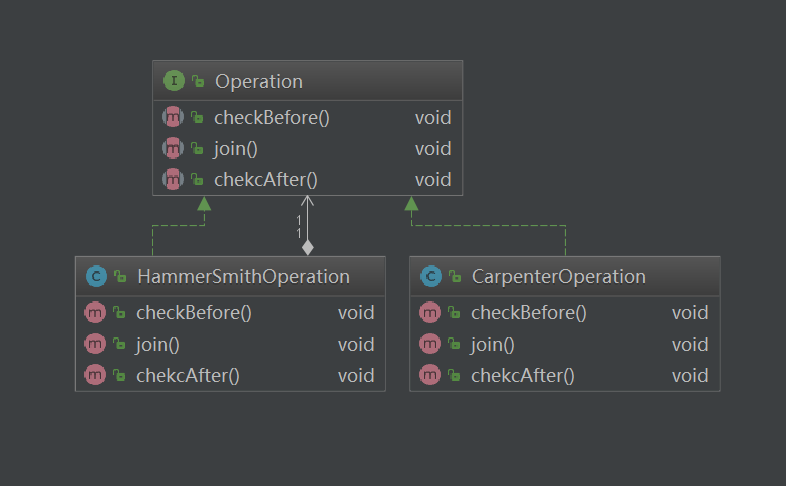Image resolution: width=786 pixels, height=486 pixels.
Task: Click the void return type of Operation join()
Action: click(433, 149)
